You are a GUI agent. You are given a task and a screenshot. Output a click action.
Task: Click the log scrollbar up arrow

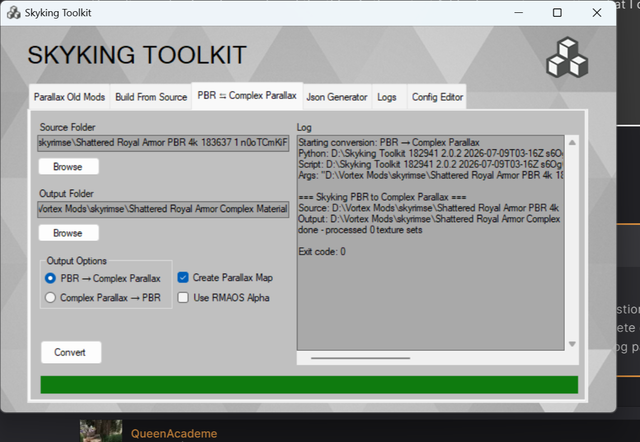572,142
